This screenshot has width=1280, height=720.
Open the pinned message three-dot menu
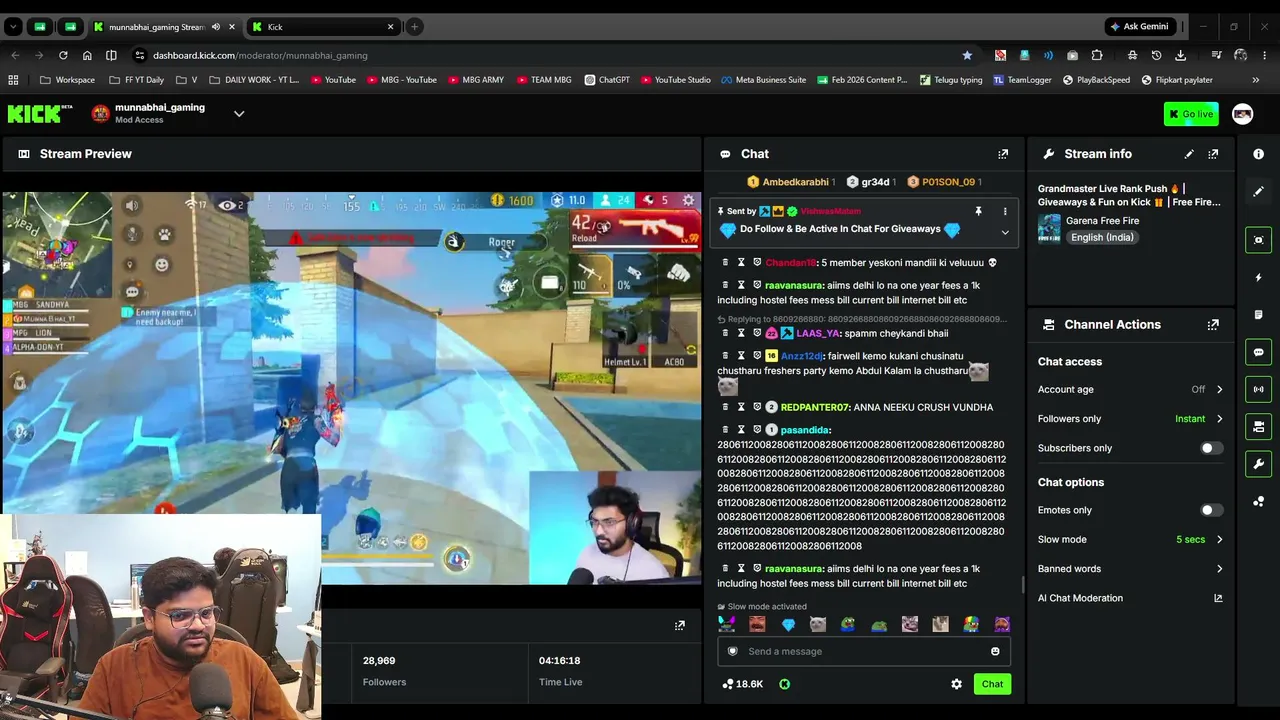(1005, 211)
